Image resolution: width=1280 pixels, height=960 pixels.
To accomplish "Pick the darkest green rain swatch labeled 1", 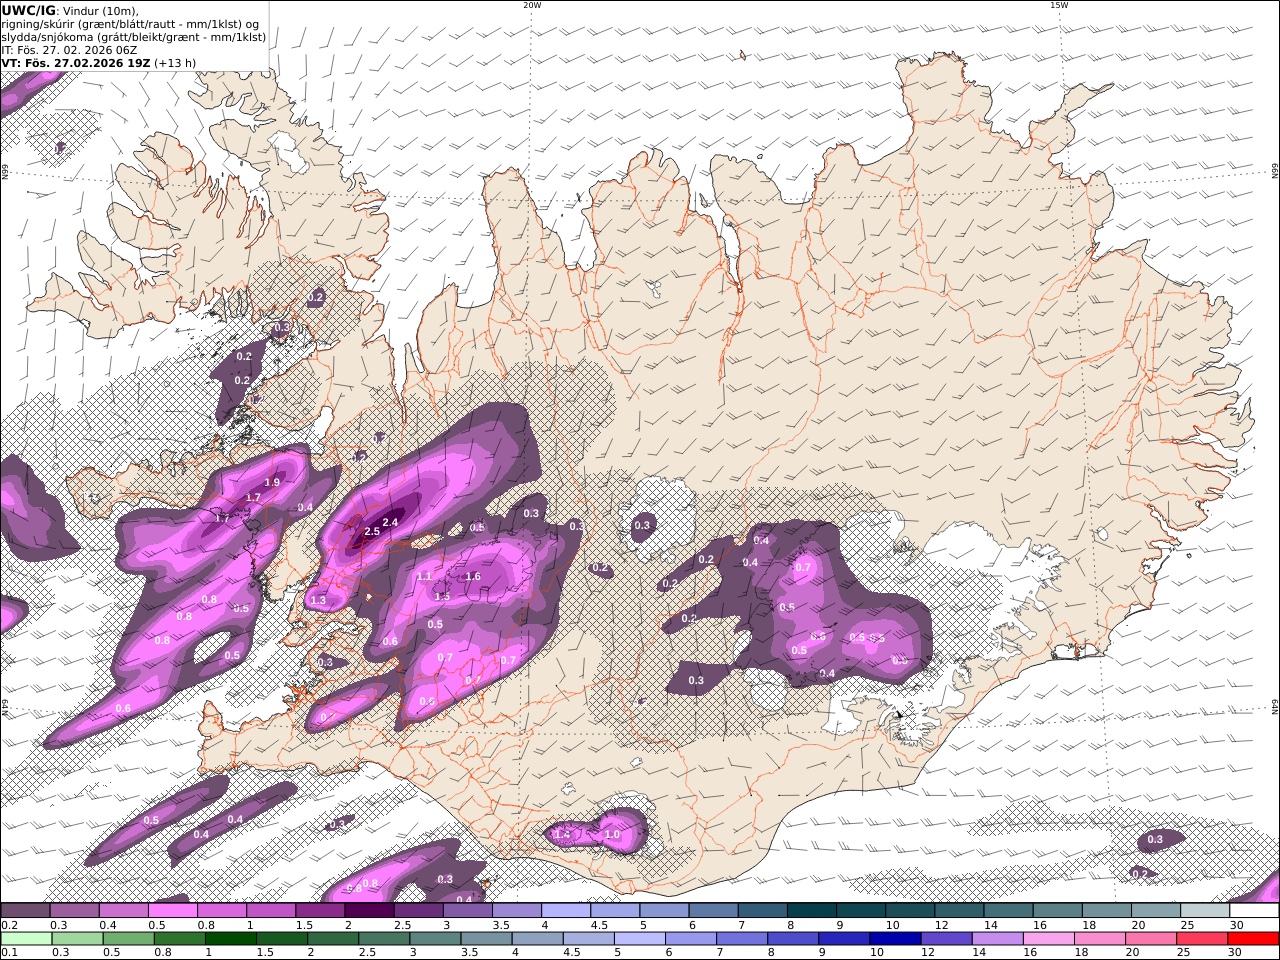I will pyautogui.click(x=230, y=938).
